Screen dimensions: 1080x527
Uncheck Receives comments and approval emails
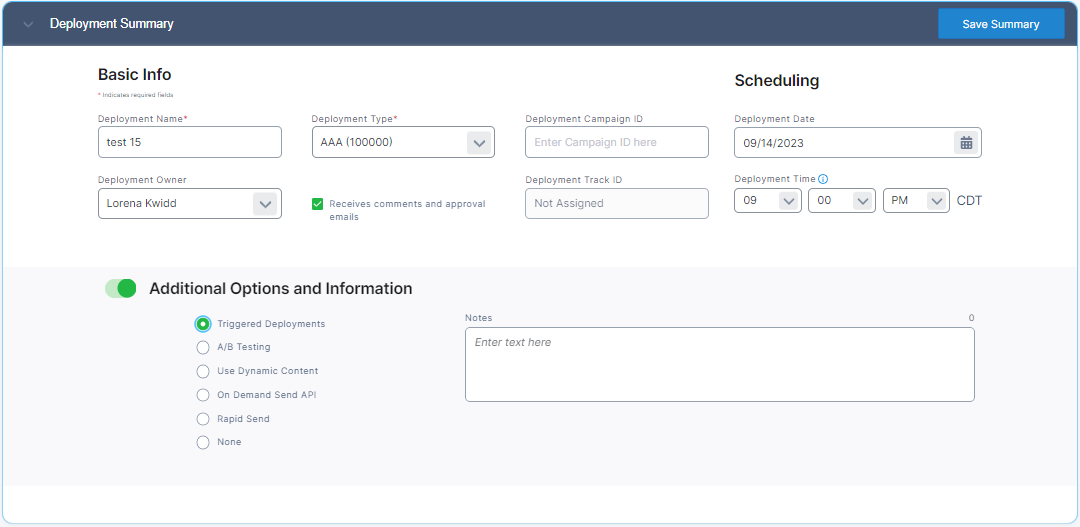click(x=318, y=204)
